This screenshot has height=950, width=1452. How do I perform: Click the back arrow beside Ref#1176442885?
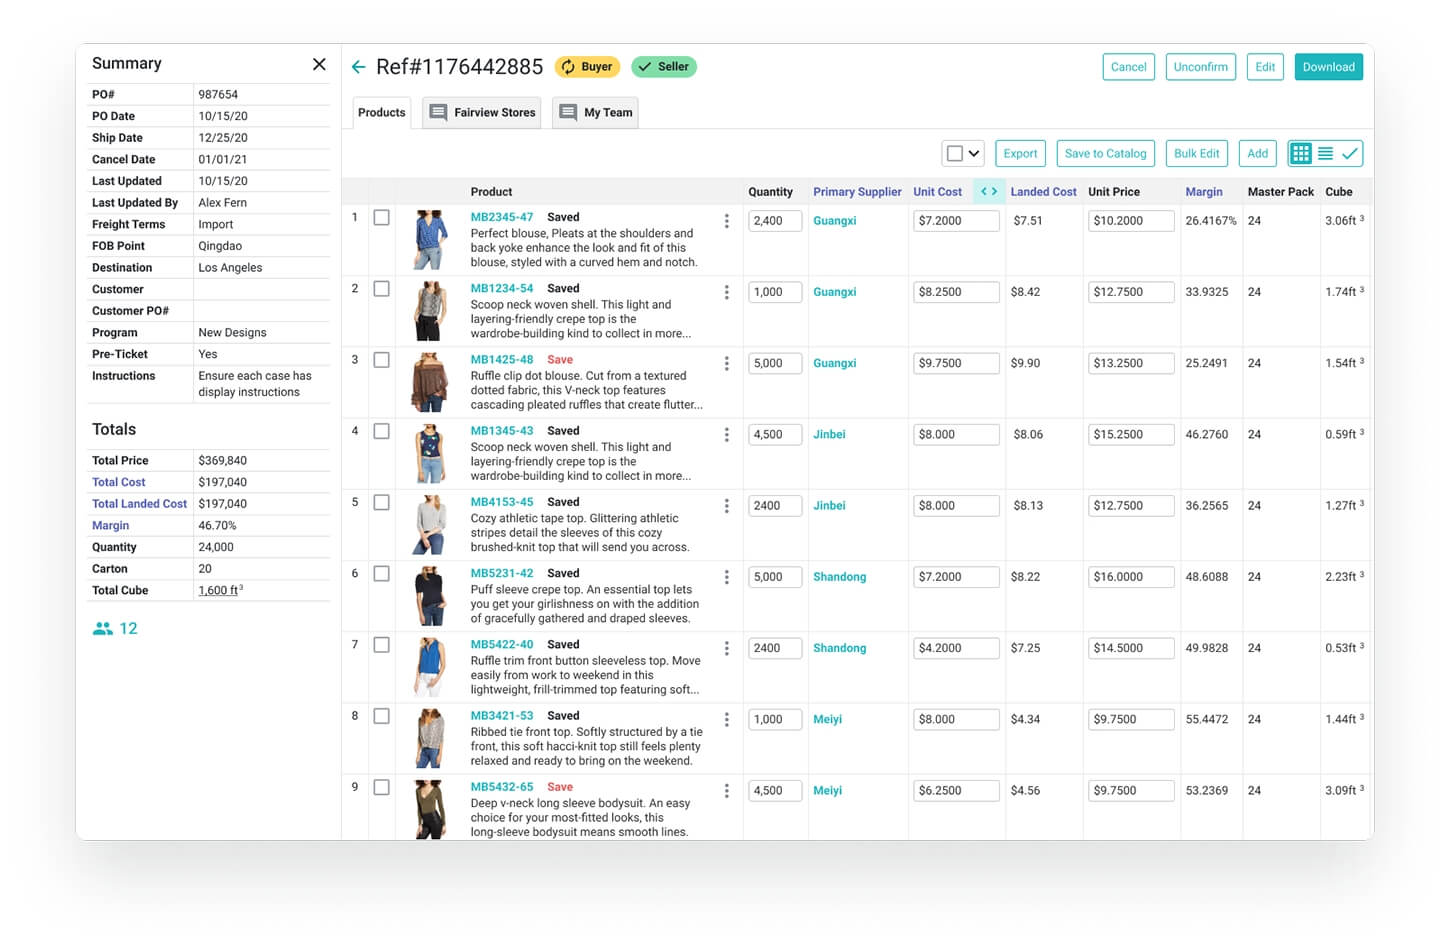coord(359,66)
